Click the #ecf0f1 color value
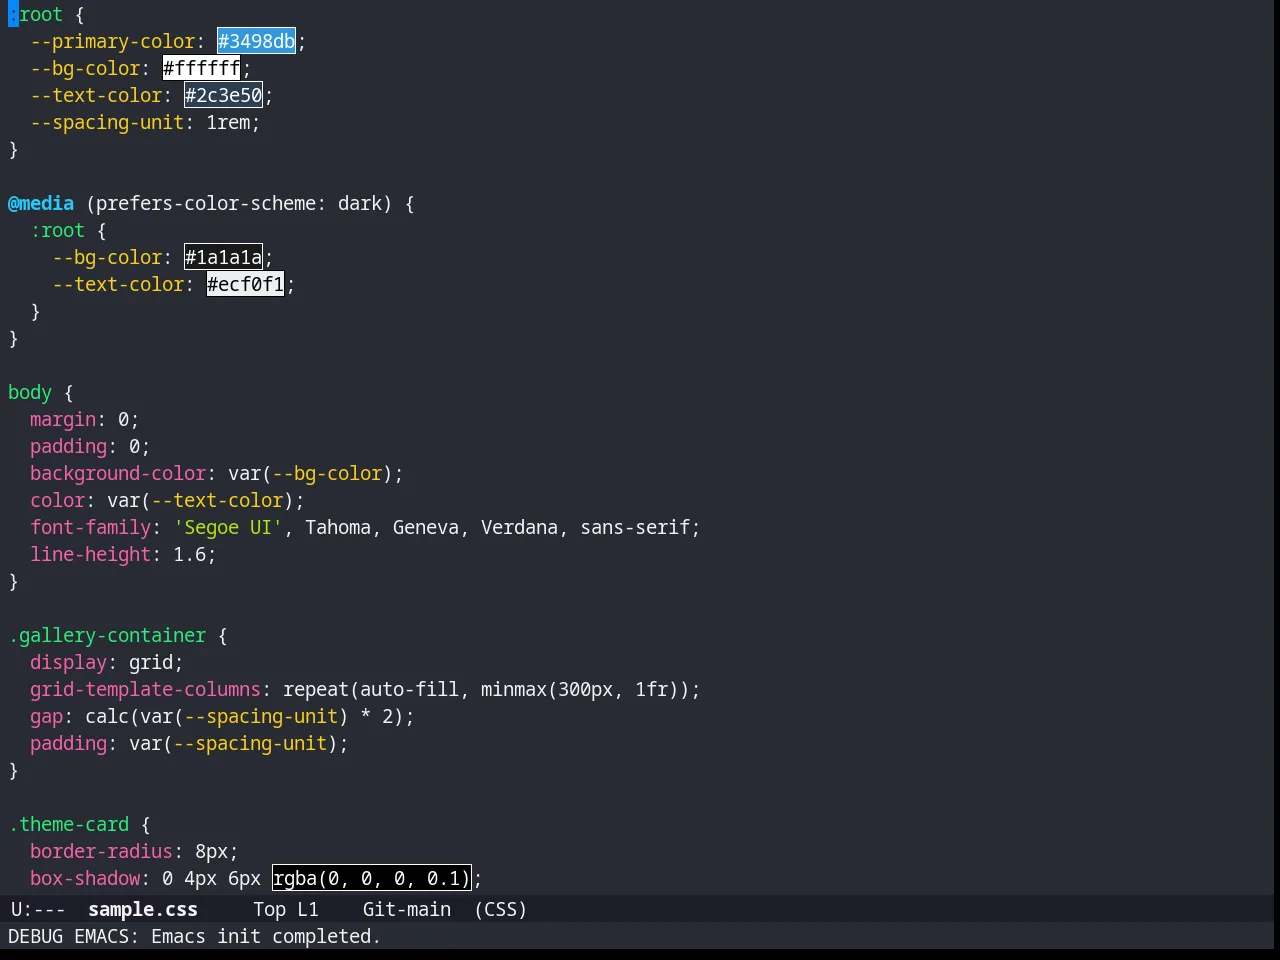The width and height of the screenshot is (1280, 960). pos(245,284)
